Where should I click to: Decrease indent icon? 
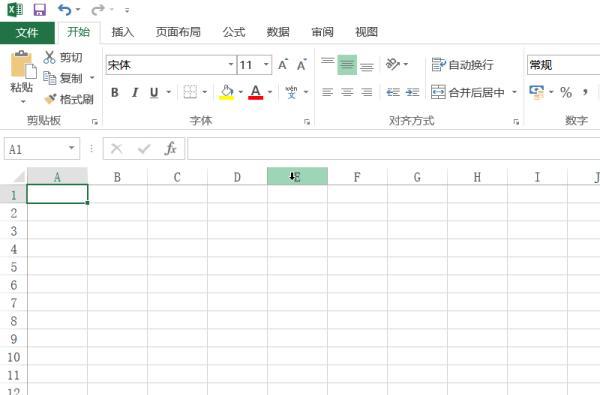[x=393, y=92]
